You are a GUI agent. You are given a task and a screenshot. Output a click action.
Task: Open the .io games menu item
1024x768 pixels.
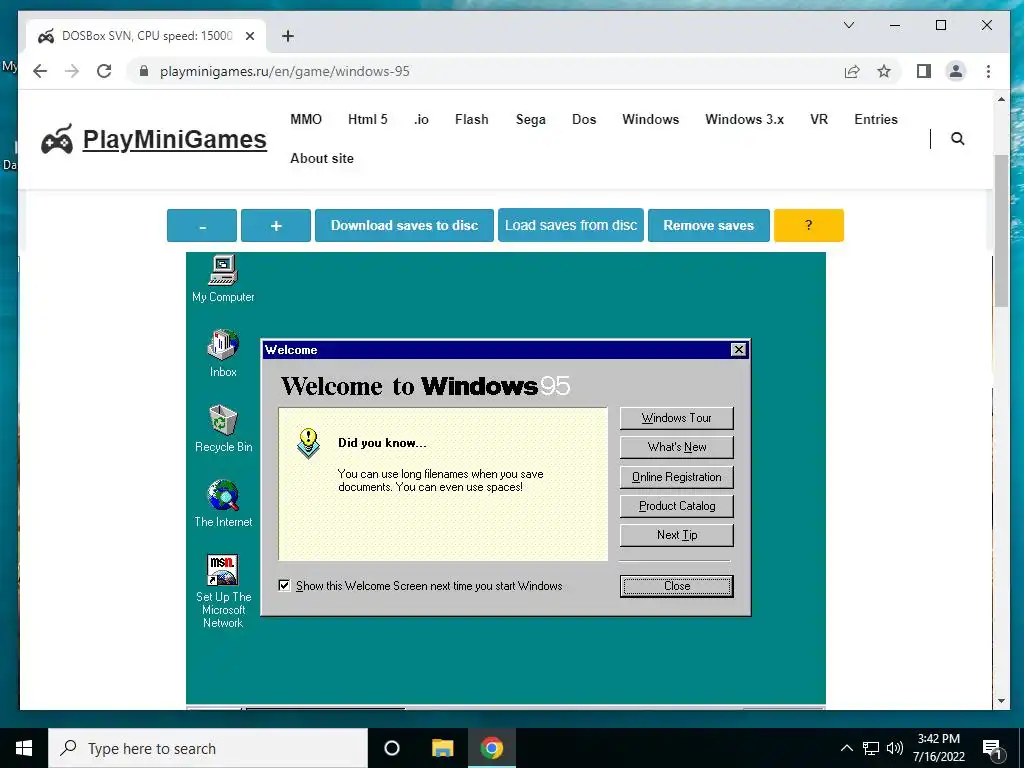[x=421, y=120]
